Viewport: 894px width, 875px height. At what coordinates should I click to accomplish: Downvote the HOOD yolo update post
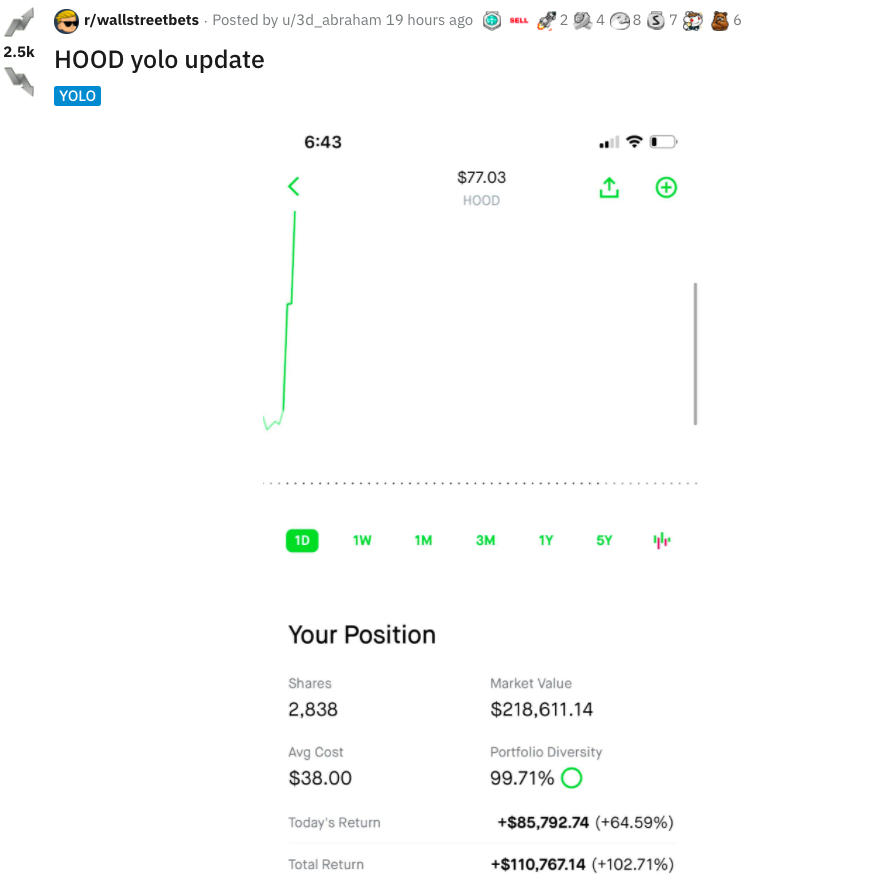(x=19, y=81)
